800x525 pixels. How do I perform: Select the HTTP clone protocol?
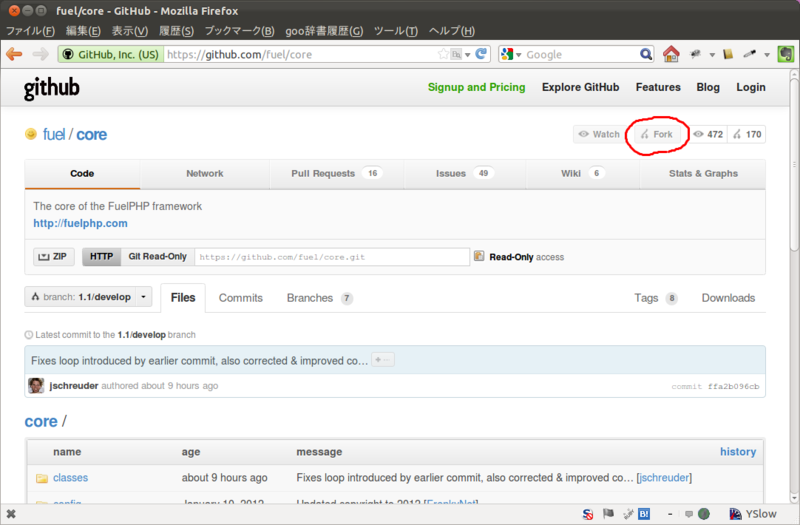102,256
